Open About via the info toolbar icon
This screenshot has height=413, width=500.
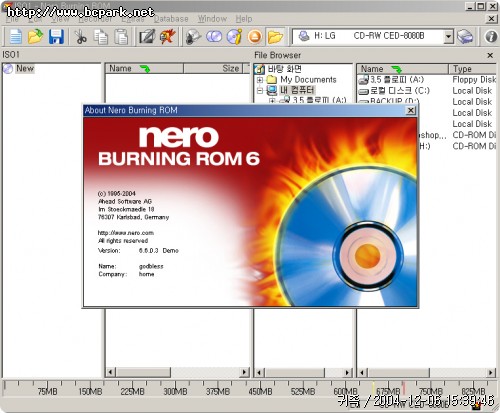point(491,37)
